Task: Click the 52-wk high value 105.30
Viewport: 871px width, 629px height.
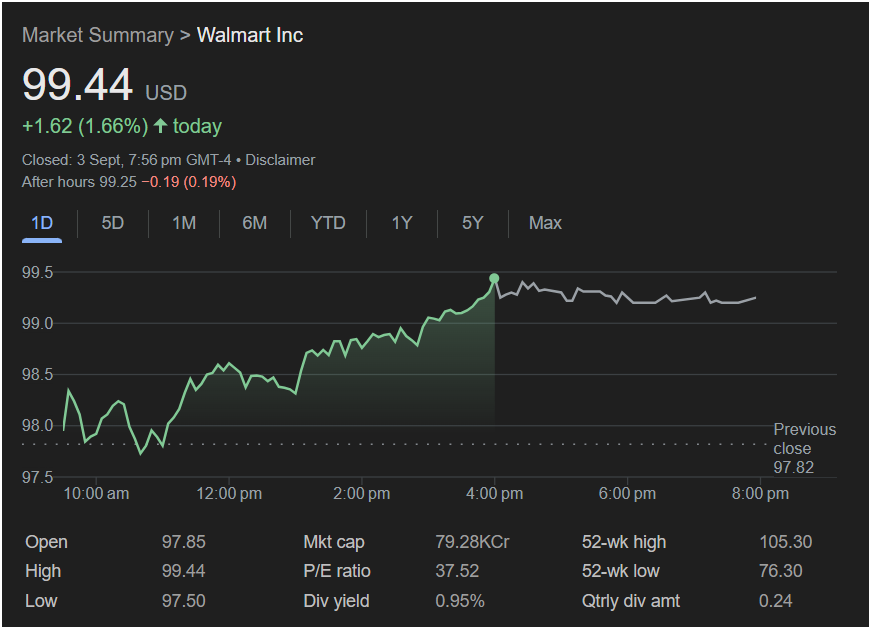Action: click(x=786, y=542)
